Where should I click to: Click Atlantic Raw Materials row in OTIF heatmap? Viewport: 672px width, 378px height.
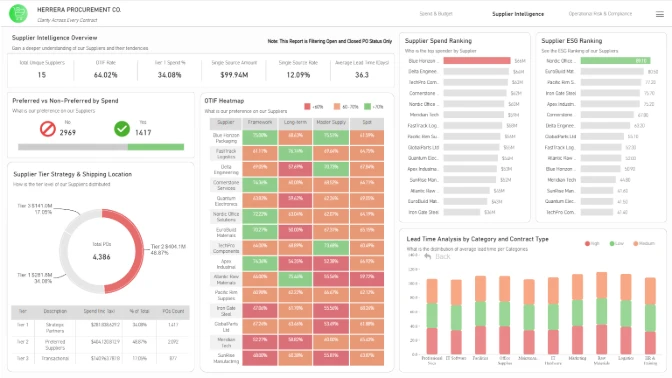click(297, 279)
